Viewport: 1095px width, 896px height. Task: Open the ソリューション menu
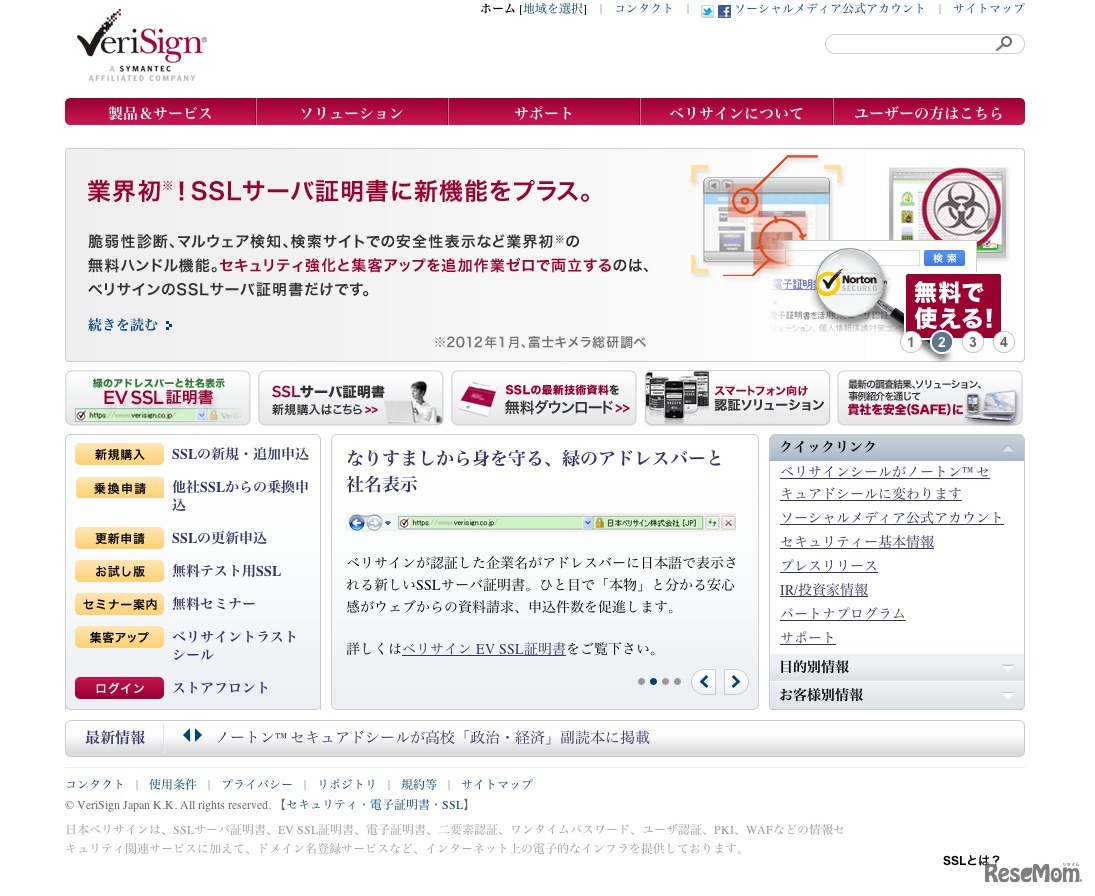click(x=352, y=112)
